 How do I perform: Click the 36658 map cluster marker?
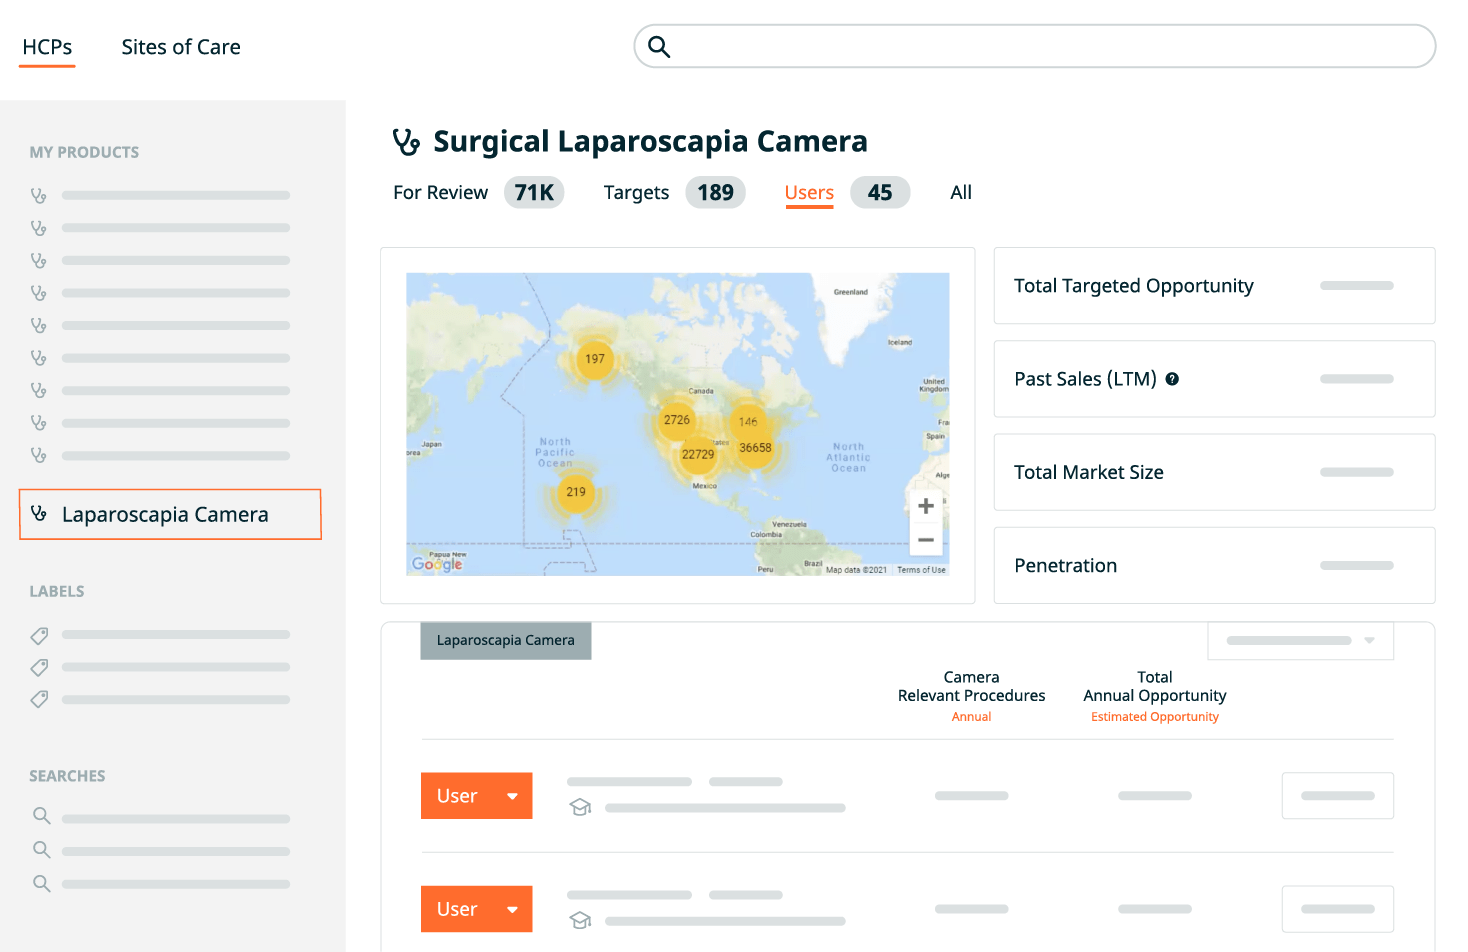coord(755,448)
